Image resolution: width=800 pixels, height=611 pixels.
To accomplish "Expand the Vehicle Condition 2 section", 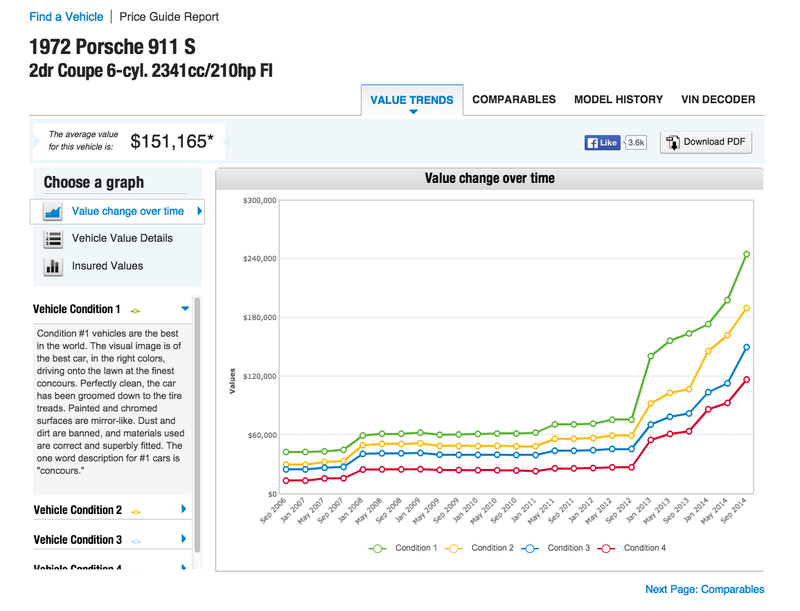I will [112, 510].
